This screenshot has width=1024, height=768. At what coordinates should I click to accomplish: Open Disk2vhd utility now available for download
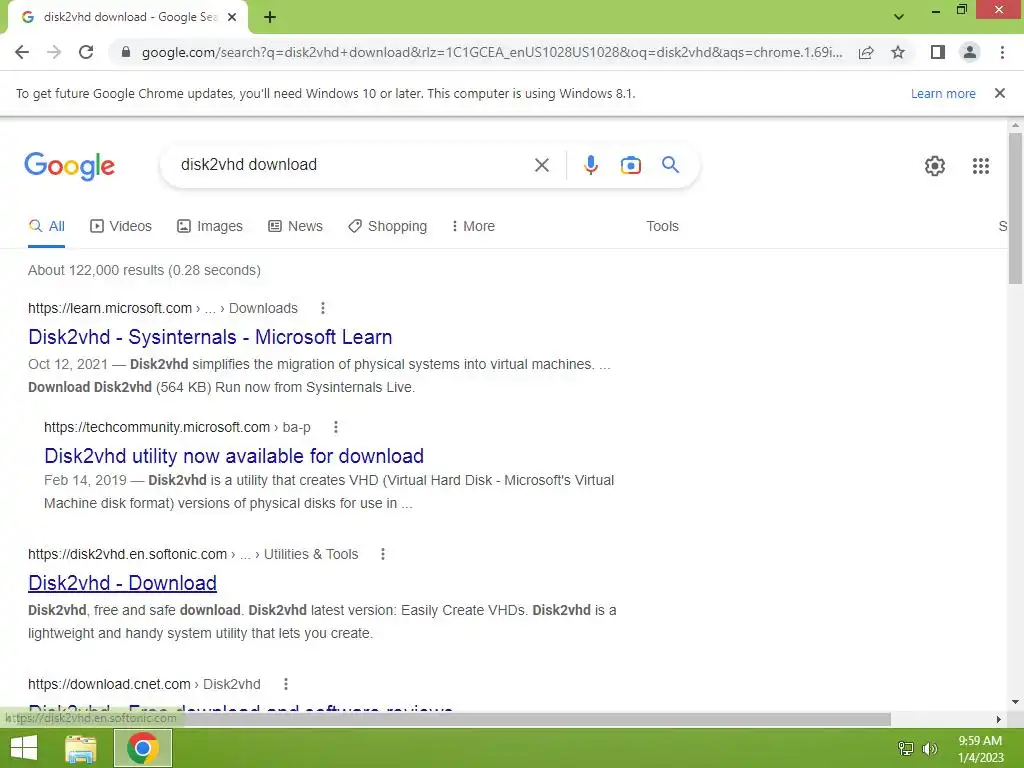point(234,456)
